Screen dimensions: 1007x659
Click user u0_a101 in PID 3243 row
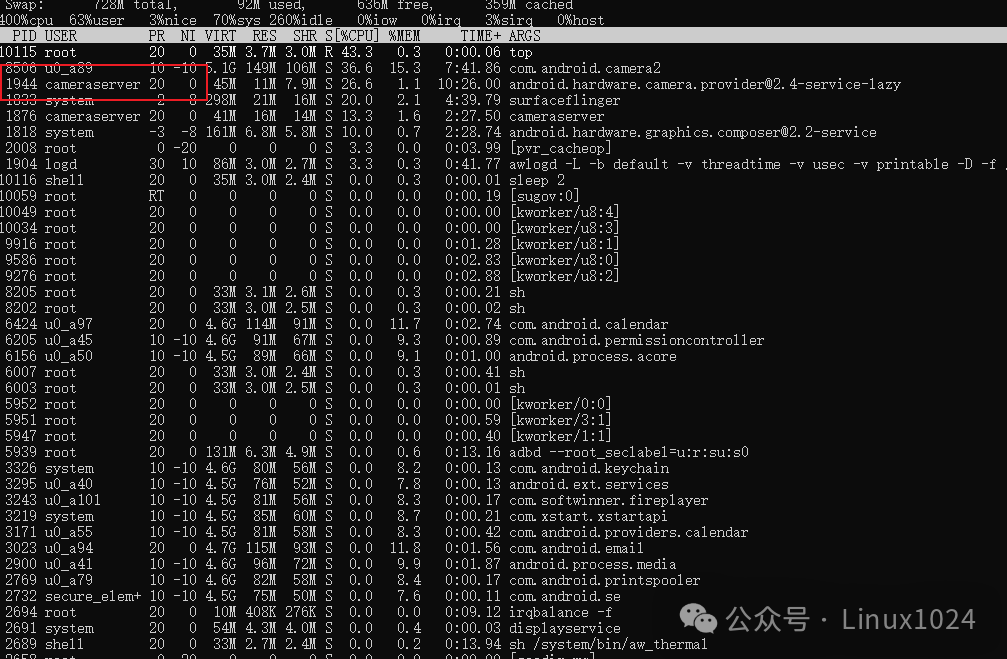click(73, 500)
